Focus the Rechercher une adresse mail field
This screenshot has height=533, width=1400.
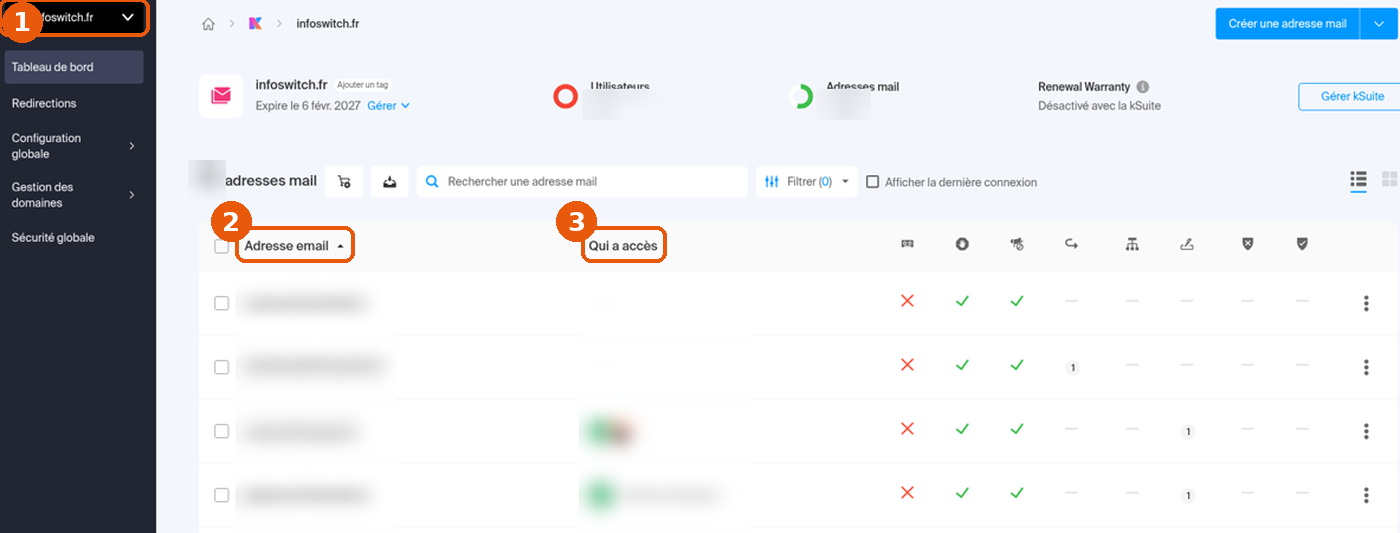click(582, 182)
